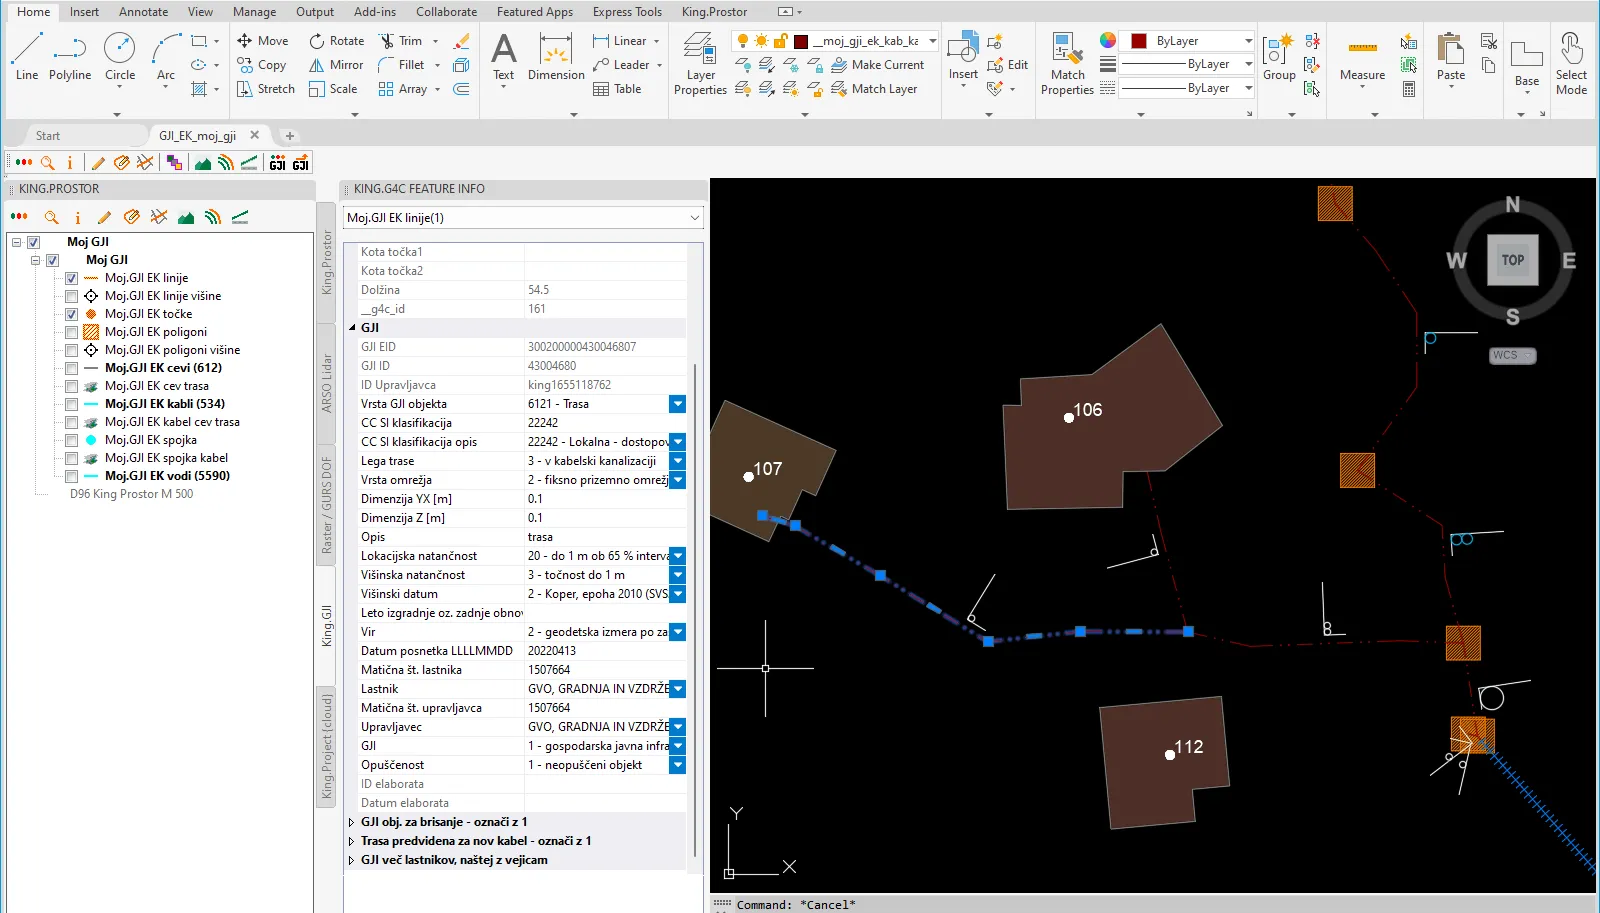Open Vrsta GJI objekta dropdown

677,404
